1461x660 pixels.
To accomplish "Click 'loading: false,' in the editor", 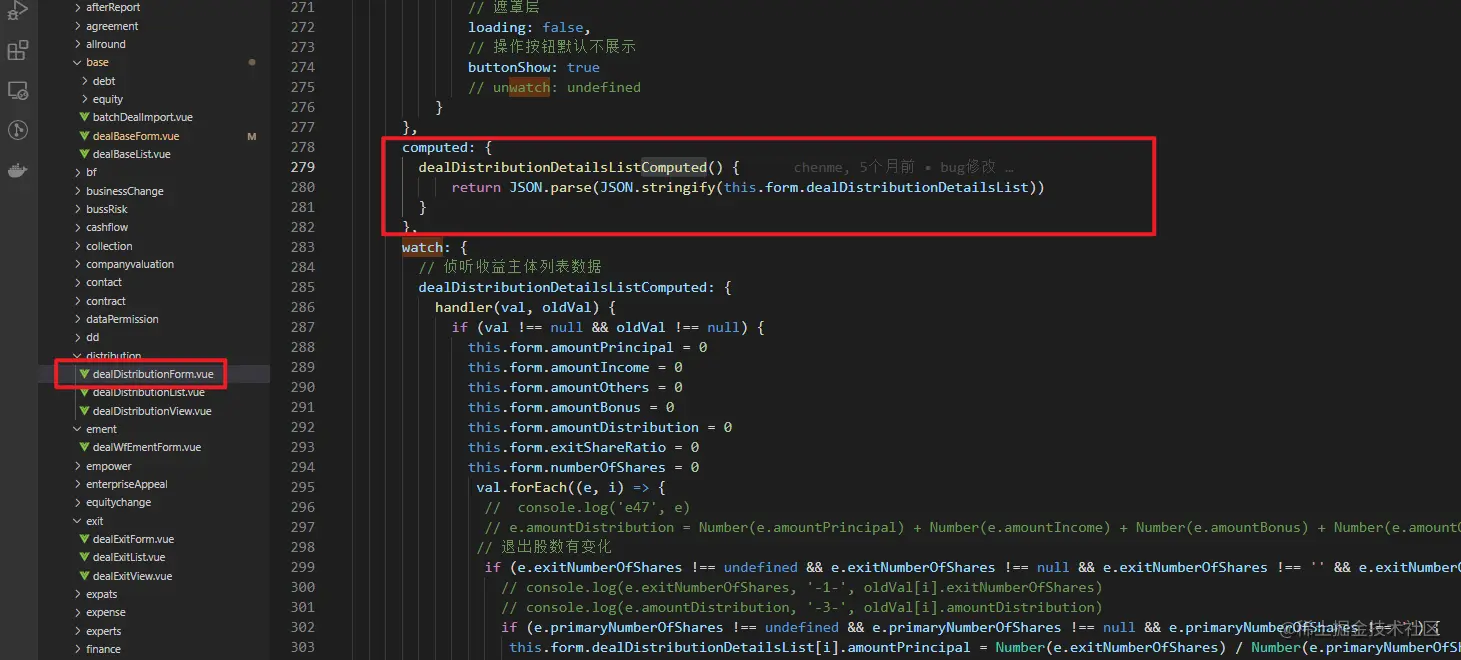I will coord(530,27).
